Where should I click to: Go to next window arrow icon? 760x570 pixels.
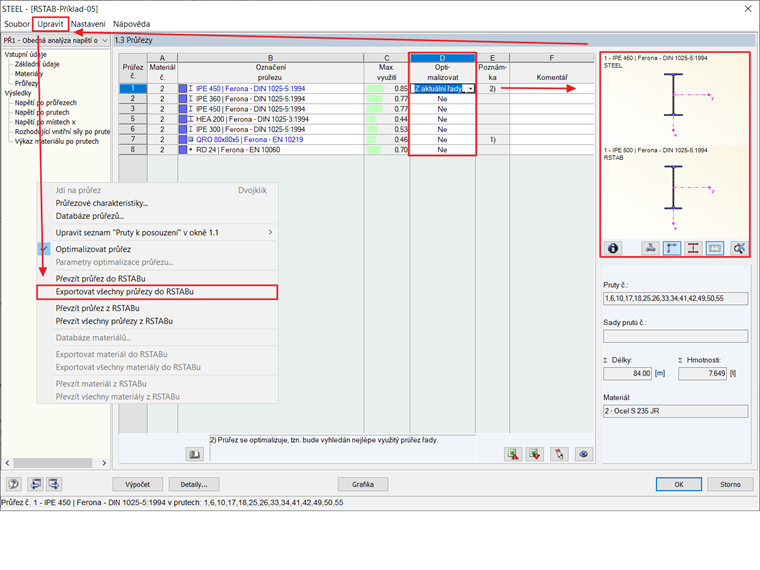[53, 484]
